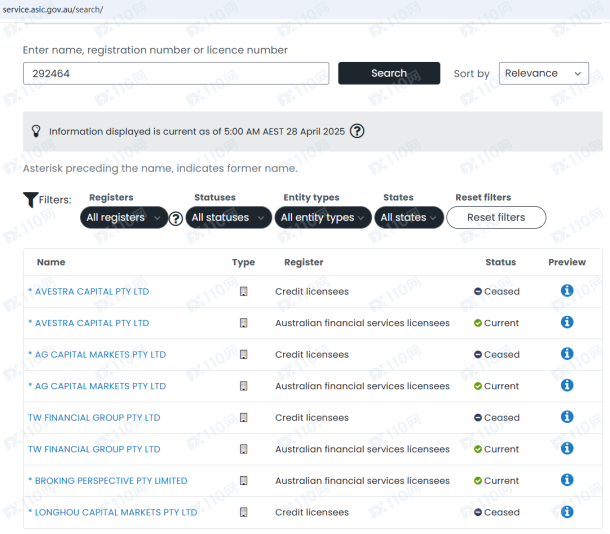Viewport: 610px width, 534px height.
Task: Open AG Capital Markets financial services licensee link
Action: (x=97, y=386)
